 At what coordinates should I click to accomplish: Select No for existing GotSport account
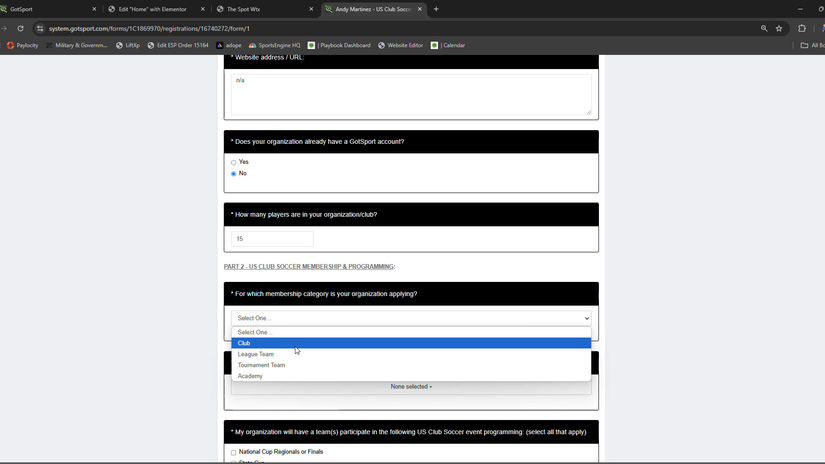[234, 174]
